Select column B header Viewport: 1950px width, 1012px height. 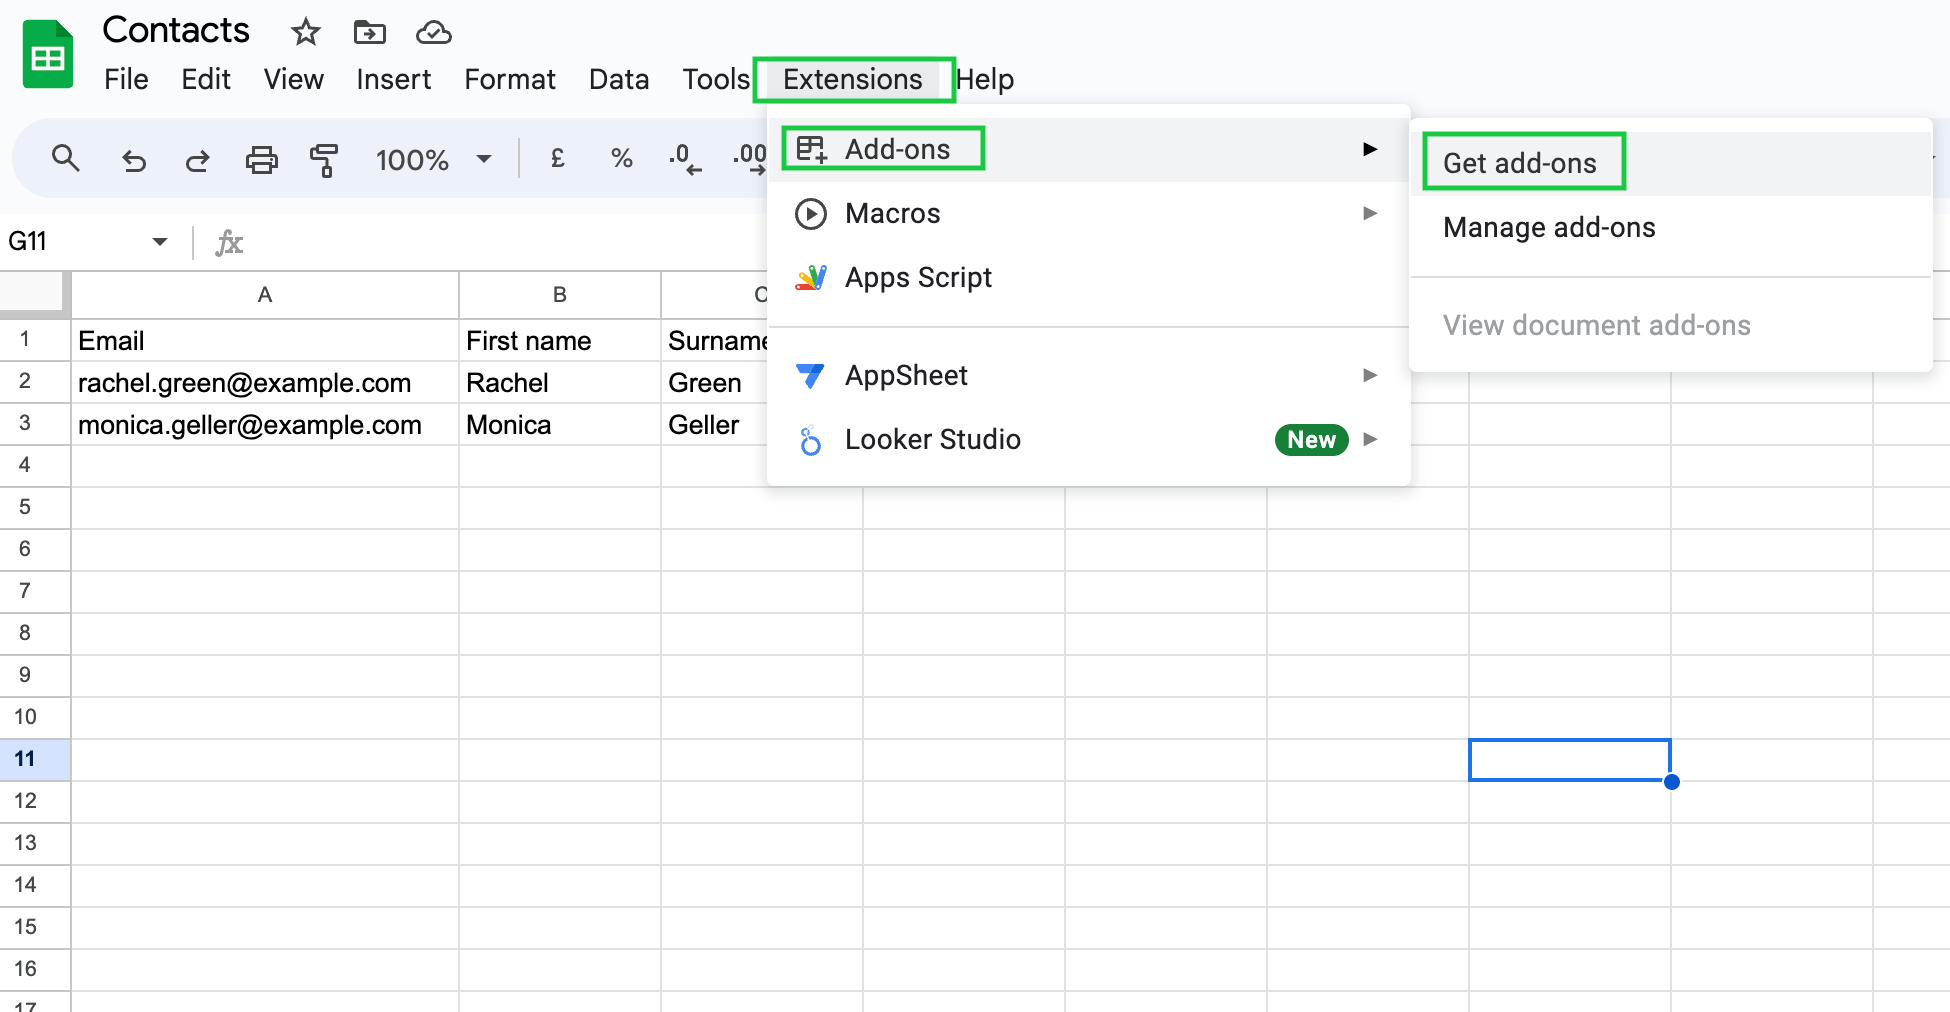(x=560, y=294)
